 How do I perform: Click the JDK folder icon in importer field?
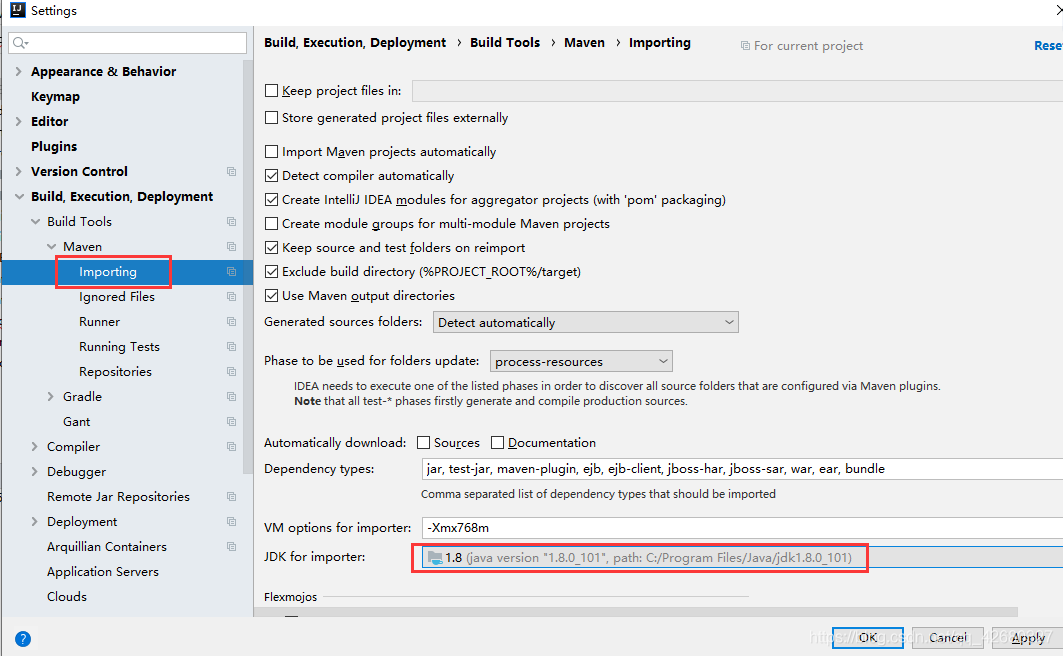click(435, 558)
